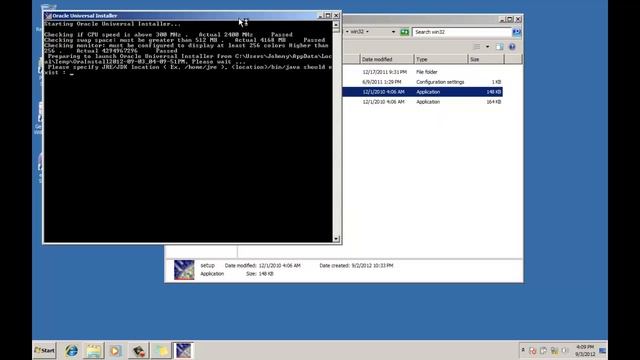Sort by Size column header

pyautogui.click(x=486, y=59)
